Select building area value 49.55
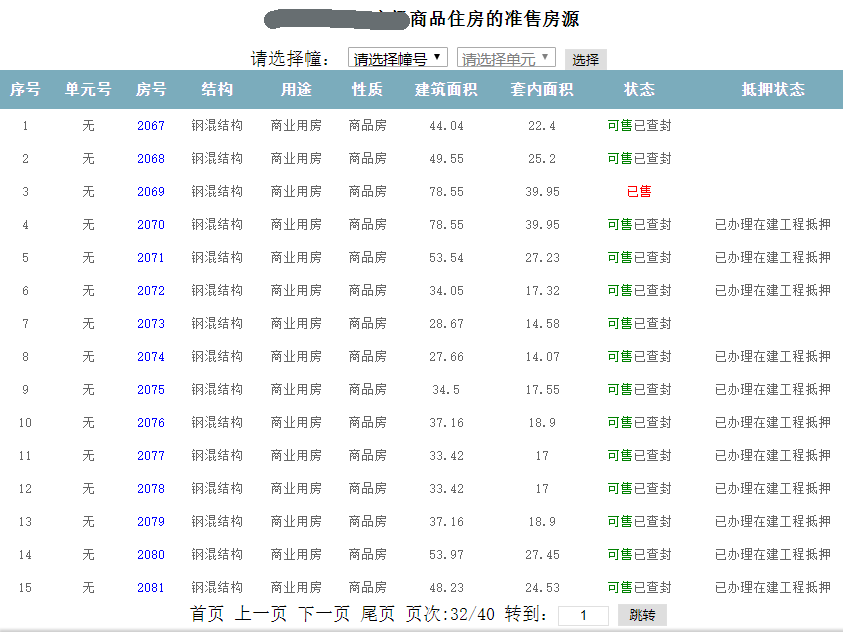This screenshot has height=632, width=843. pyautogui.click(x=446, y=159)
